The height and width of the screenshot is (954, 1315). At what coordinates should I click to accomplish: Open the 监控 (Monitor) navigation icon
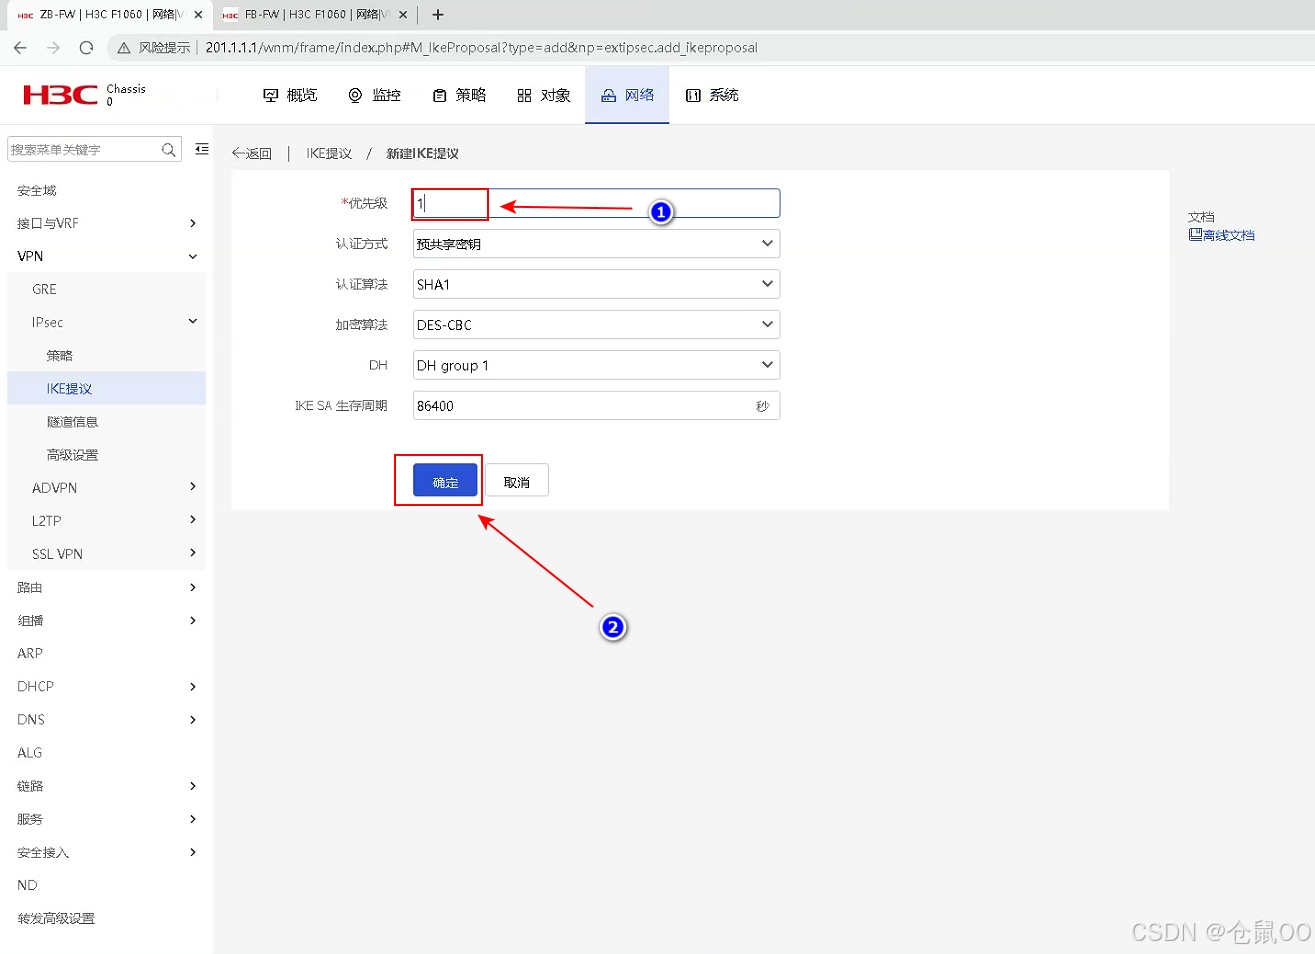pyautogui.click(x=374, y=95)
